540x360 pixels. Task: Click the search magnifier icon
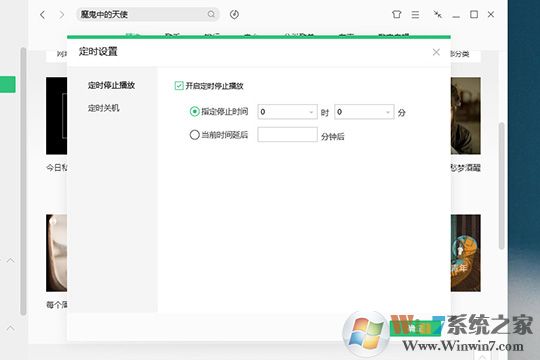click(211, 14)
